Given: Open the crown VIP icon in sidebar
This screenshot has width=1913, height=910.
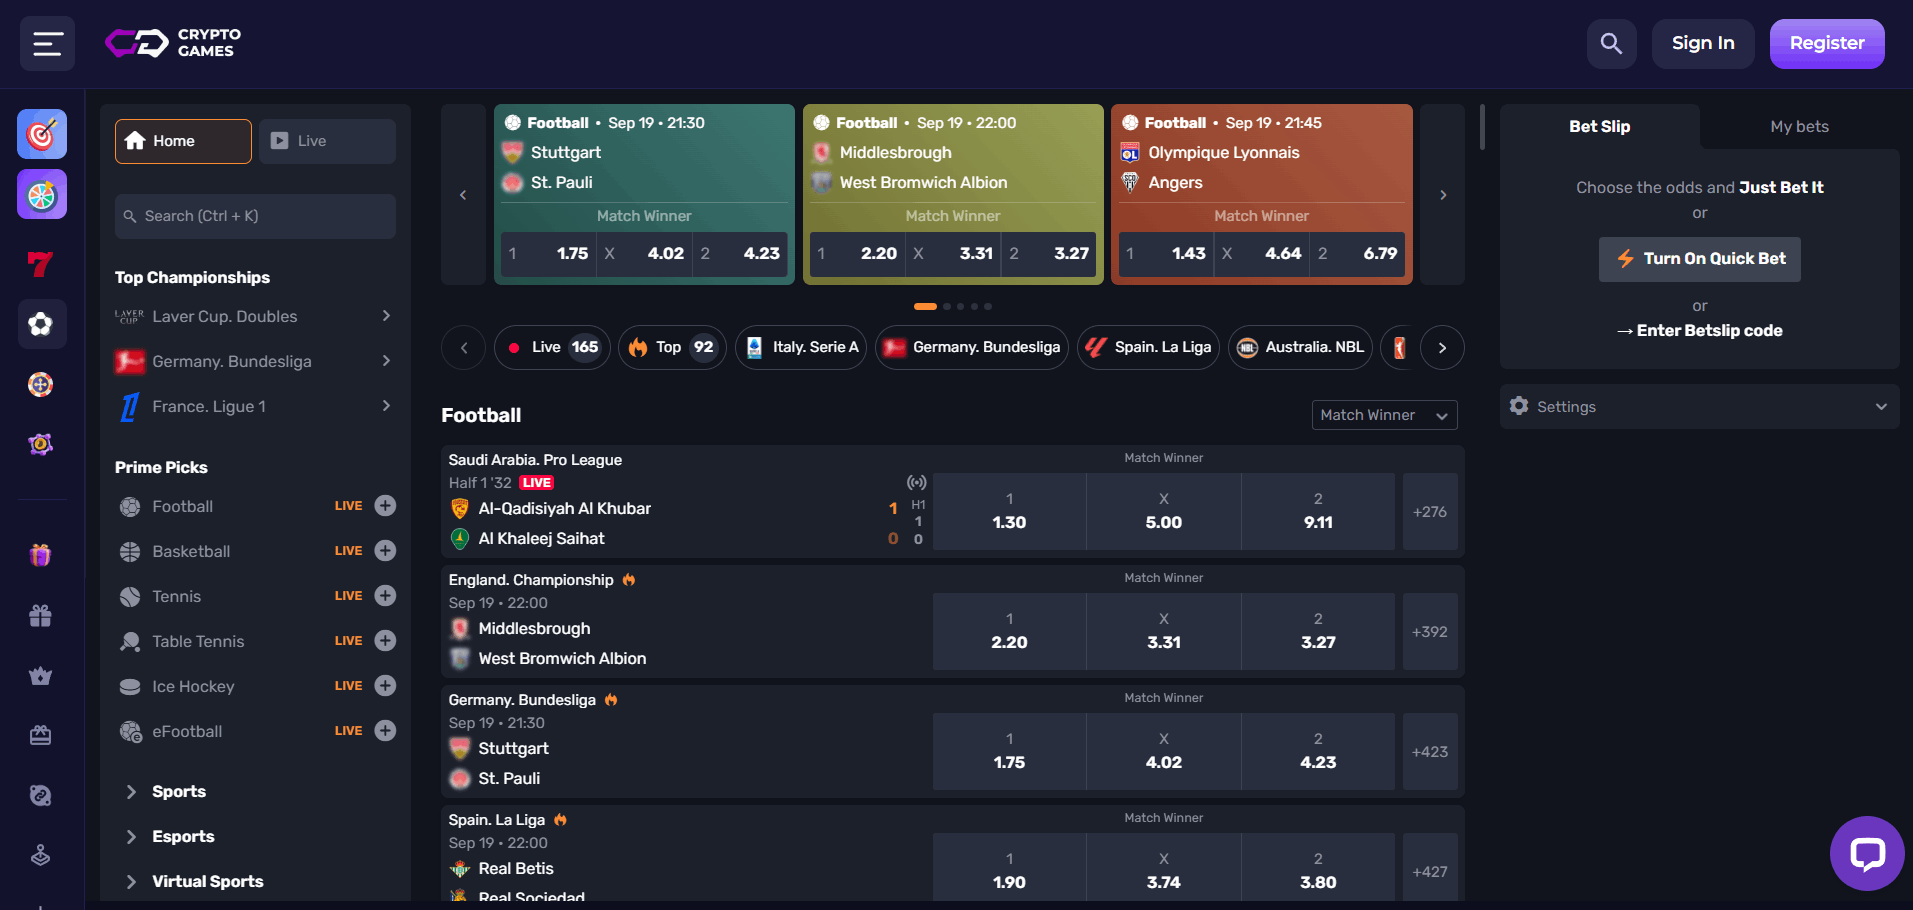Looking at the screenshot, I should click(41, 675).
